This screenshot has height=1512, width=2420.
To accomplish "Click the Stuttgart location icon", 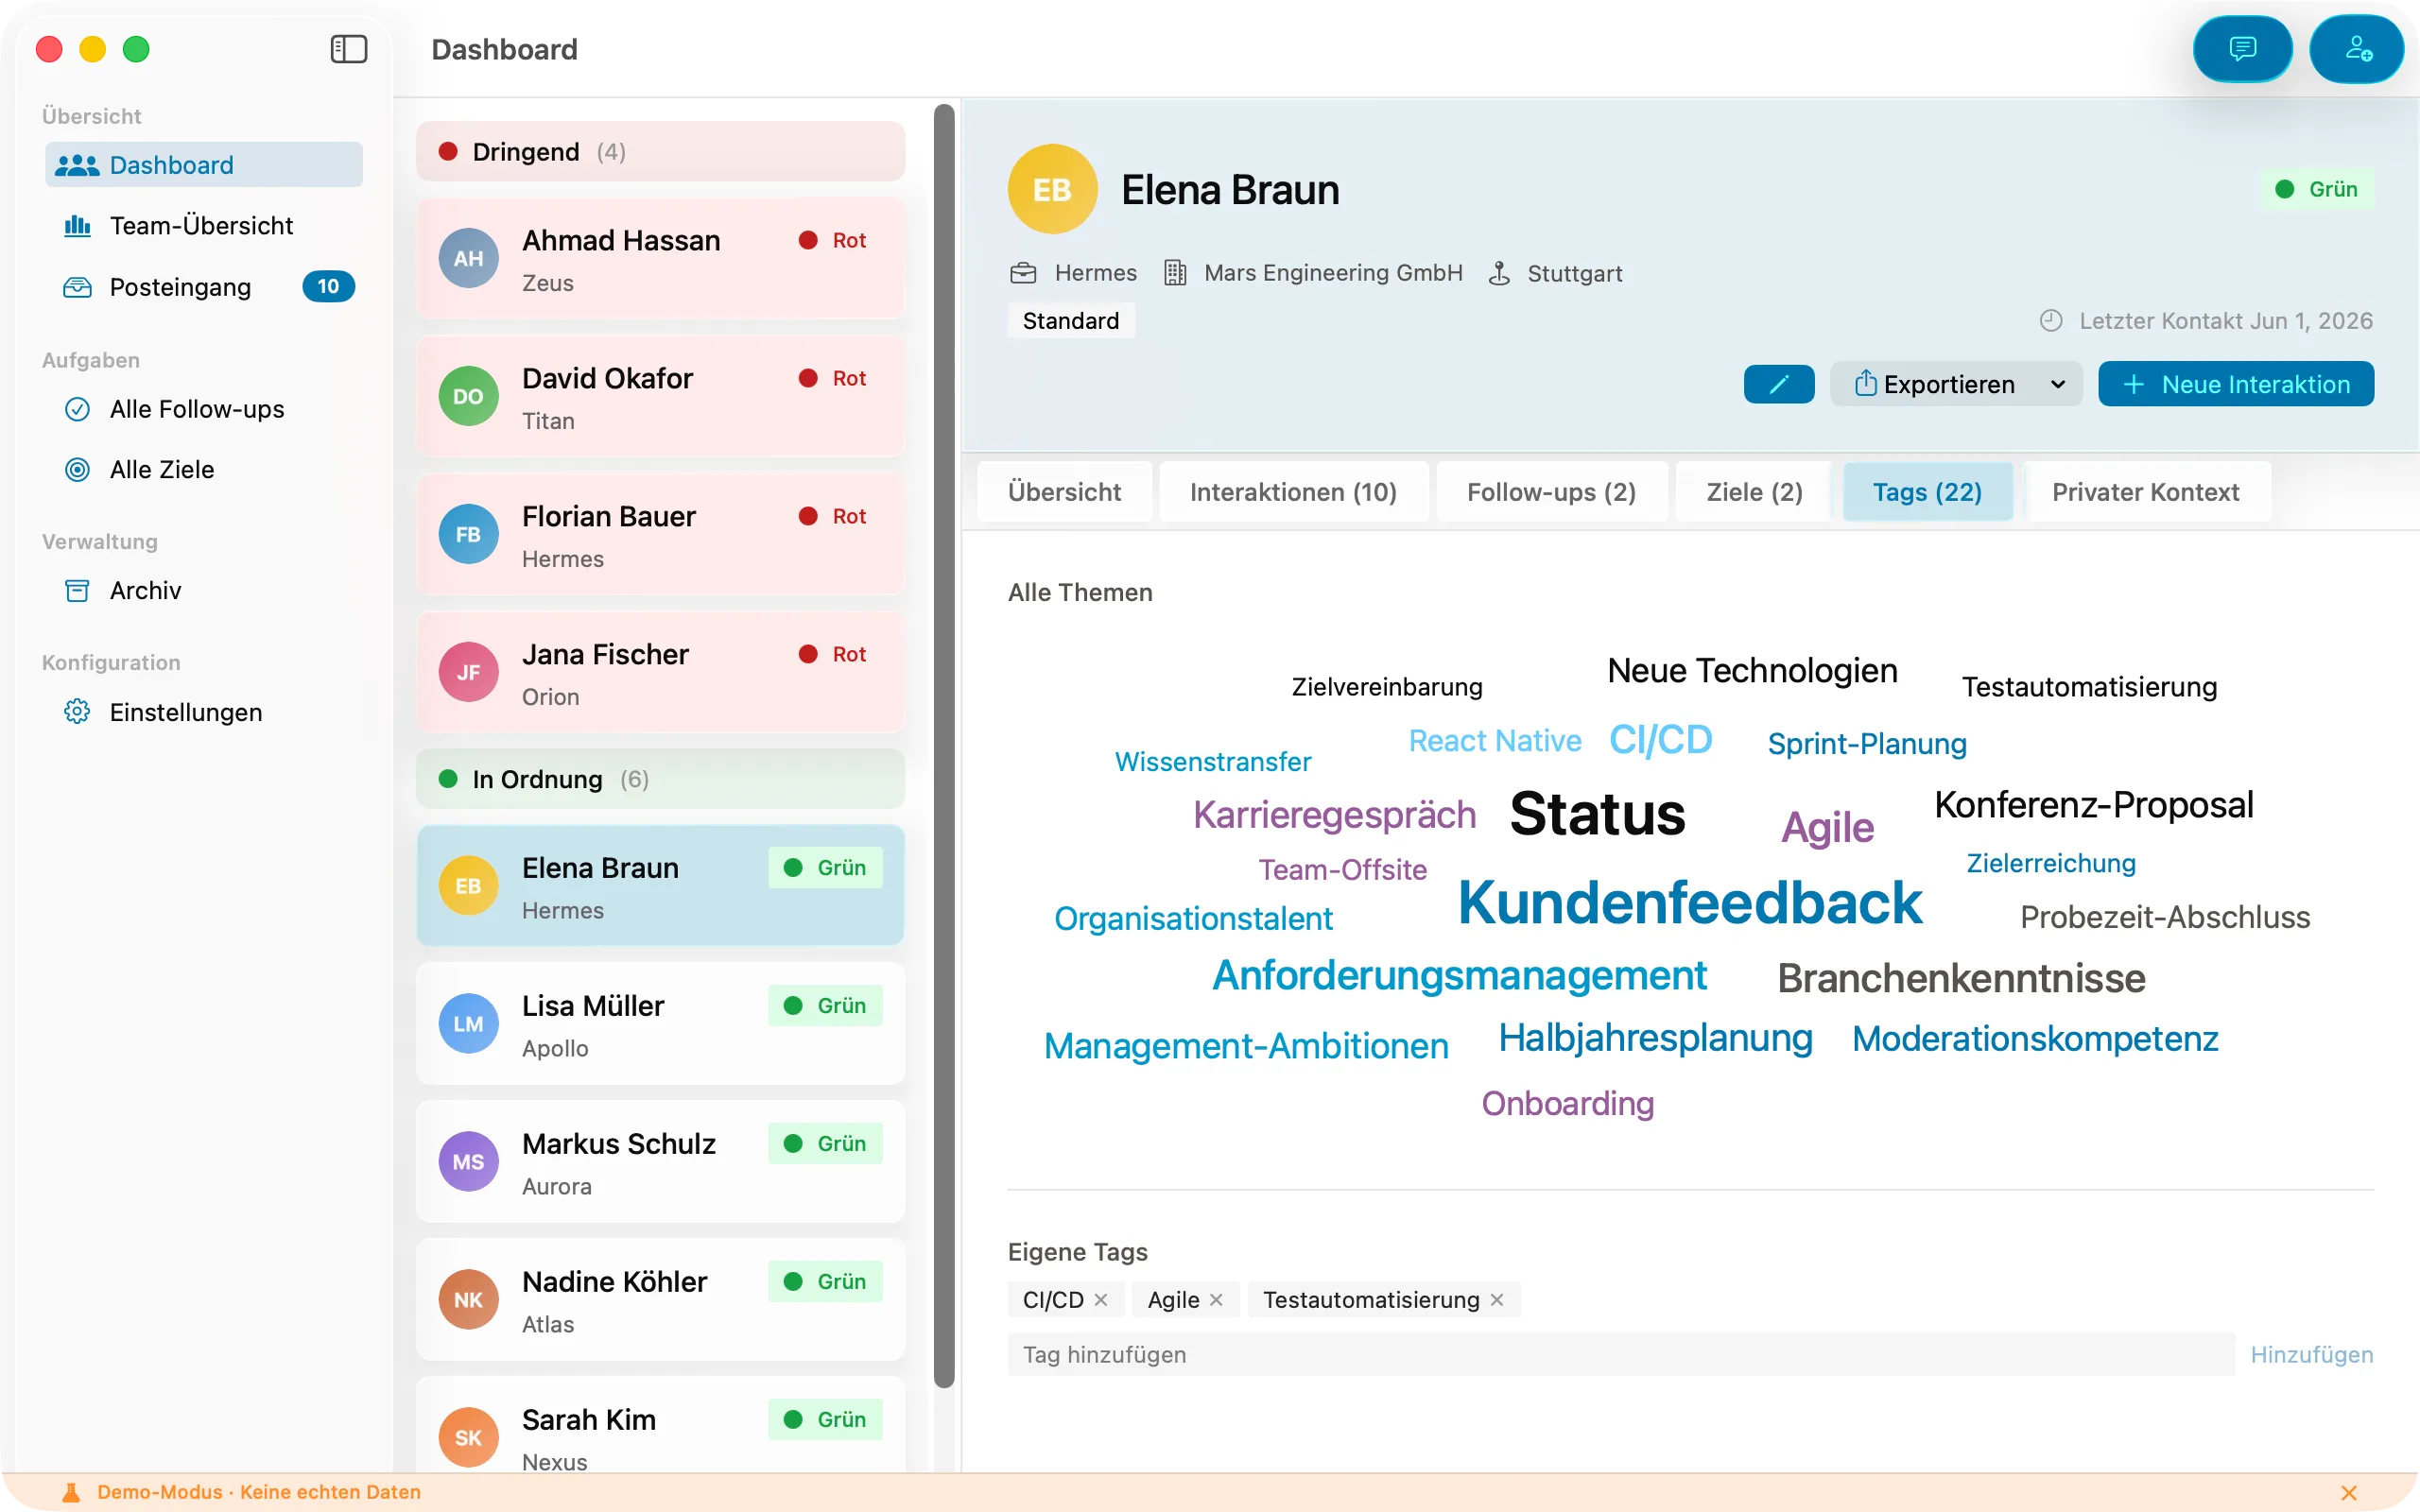I will click(x=1499, y=273).
